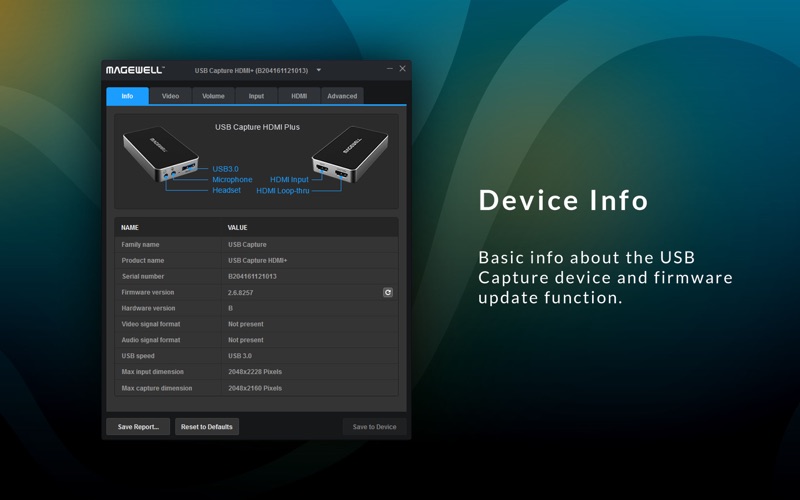Open the Volume tab

pos(213,96)
